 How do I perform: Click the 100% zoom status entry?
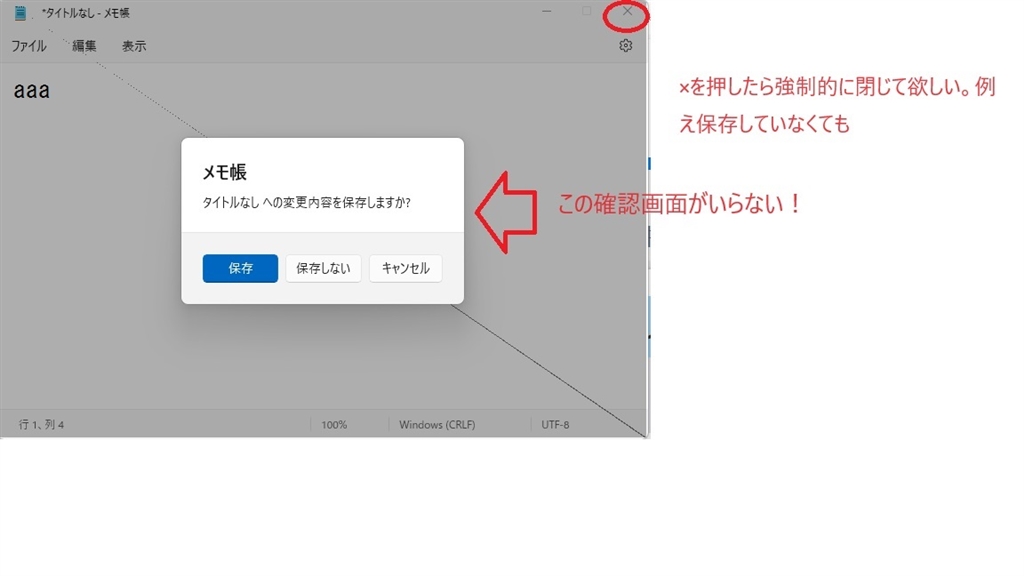334,424
